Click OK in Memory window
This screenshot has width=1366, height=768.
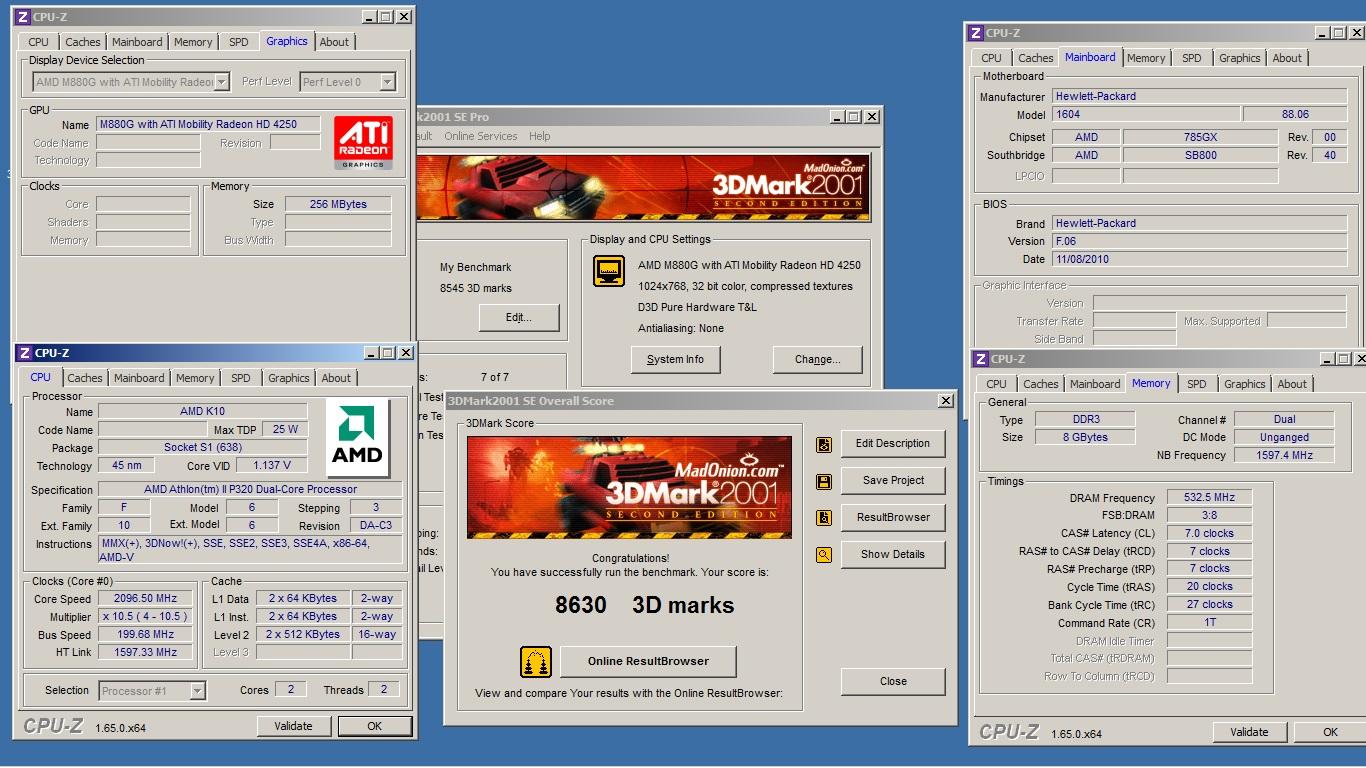[x=1330, y=733]
